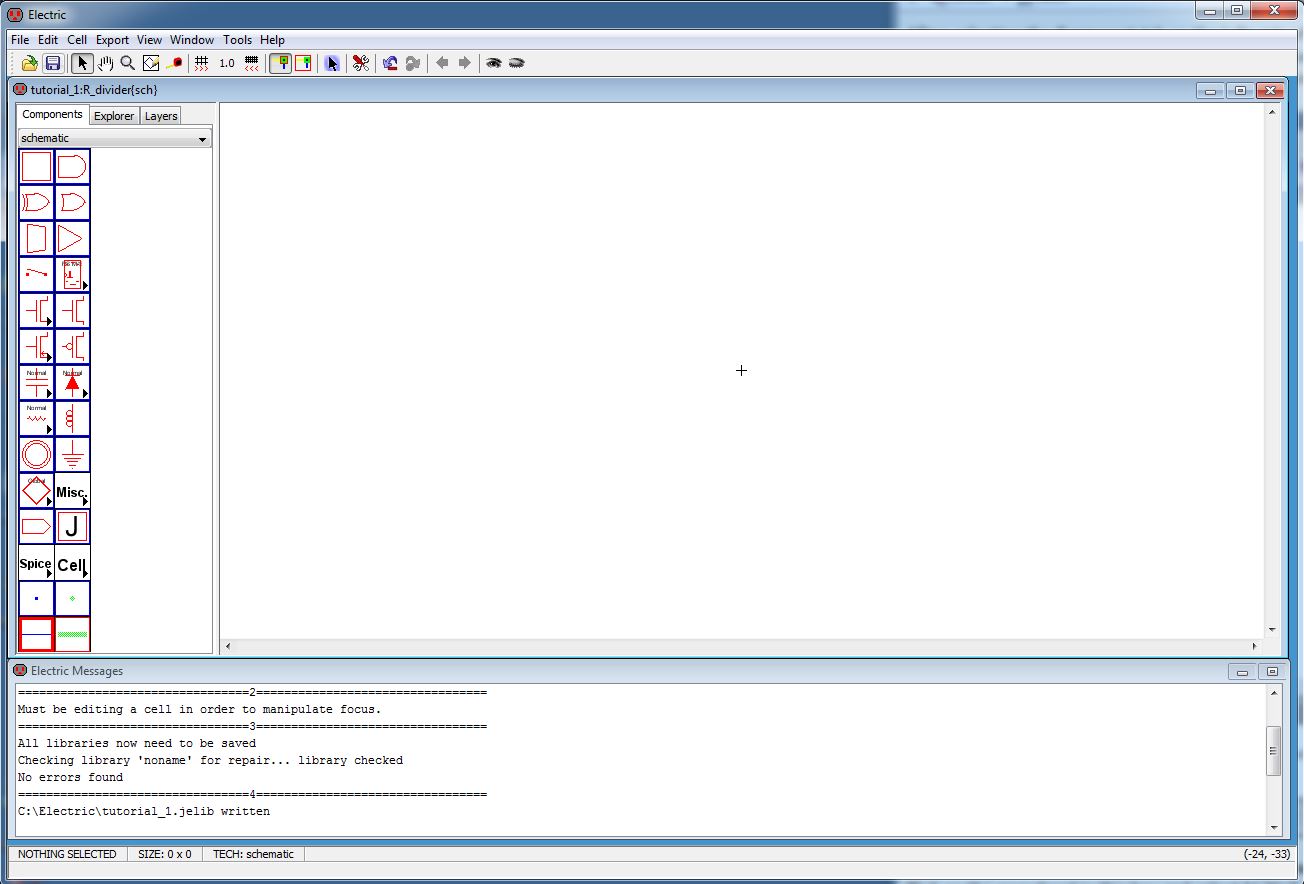Screen dimensions: 1304x884
Task: Select the OR gate component
Action: click(x=72, y=202)
